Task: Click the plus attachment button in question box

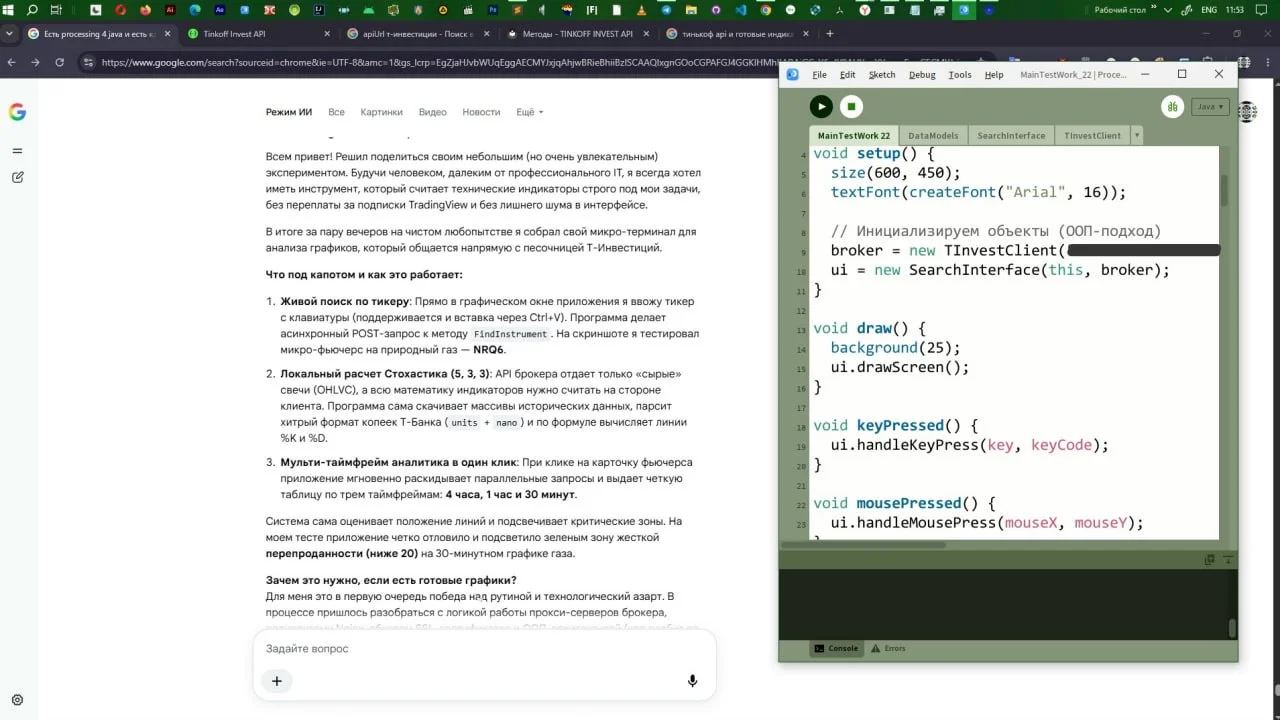Action: 277,681
